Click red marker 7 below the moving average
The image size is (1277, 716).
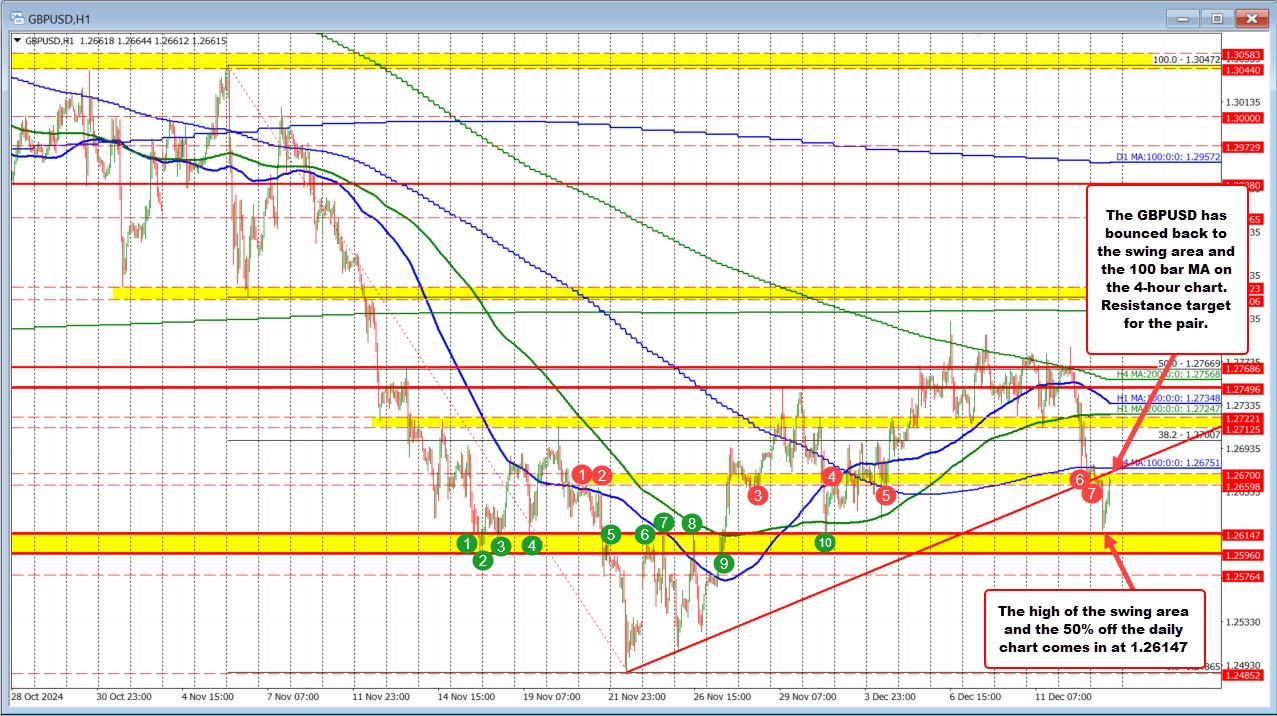pos(1092,493)
